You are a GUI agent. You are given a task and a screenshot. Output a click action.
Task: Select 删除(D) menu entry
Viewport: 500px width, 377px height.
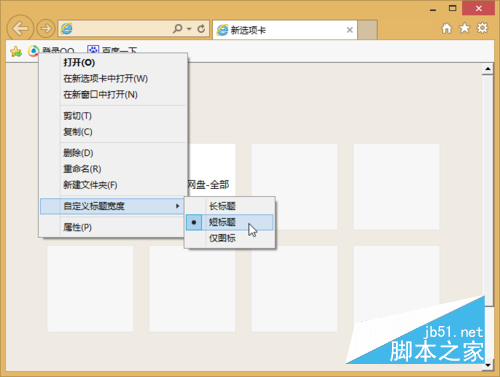click(113, 153)
